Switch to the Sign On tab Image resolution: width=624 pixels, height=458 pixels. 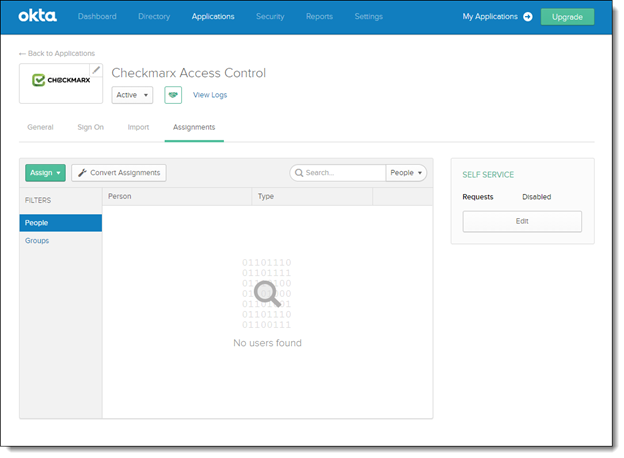click(x=90, y=127)
